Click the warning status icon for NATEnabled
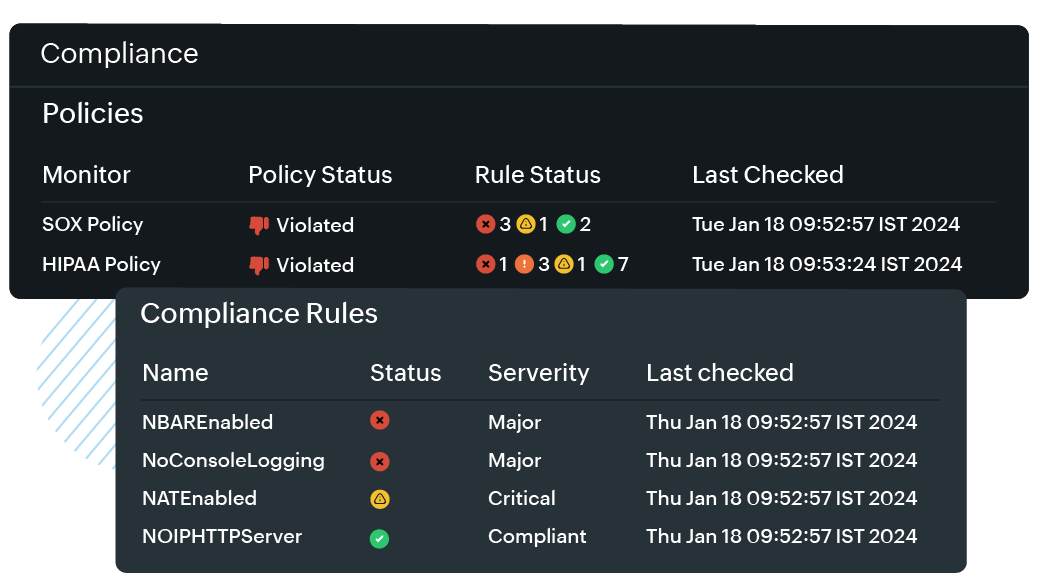 tap(379, 498)
